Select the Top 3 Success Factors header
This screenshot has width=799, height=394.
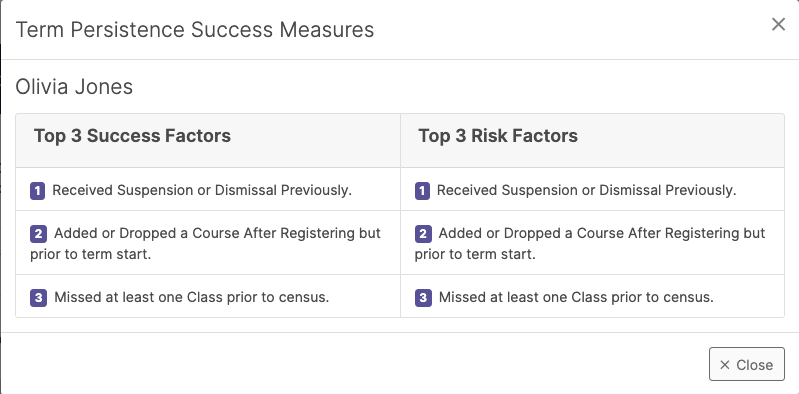point(132,136)
